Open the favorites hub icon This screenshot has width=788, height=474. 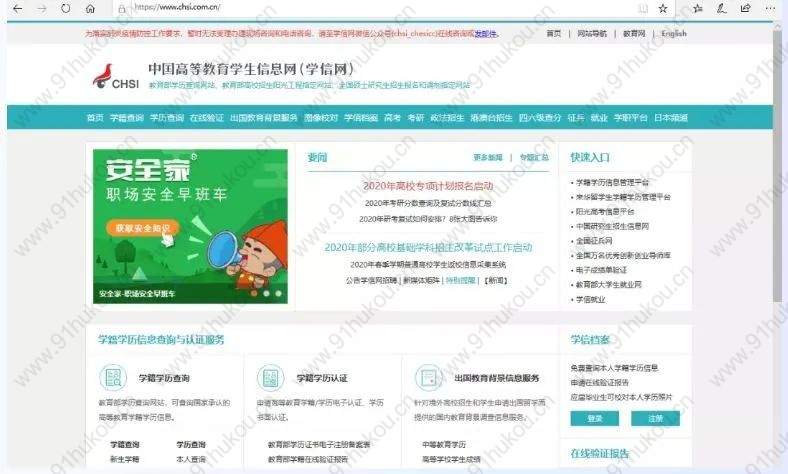[698, 9]
